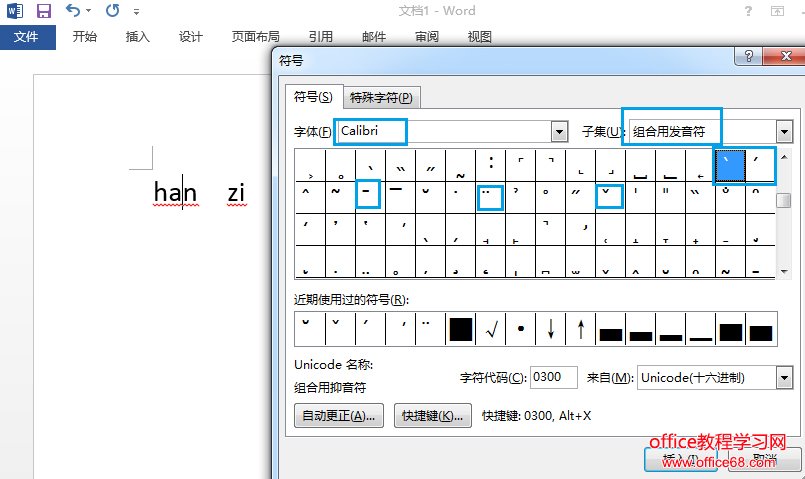This screenshot has width=805, height=479.
Task: Click the symbol grid scrollbar thumb
Action: tap(783, 200)
